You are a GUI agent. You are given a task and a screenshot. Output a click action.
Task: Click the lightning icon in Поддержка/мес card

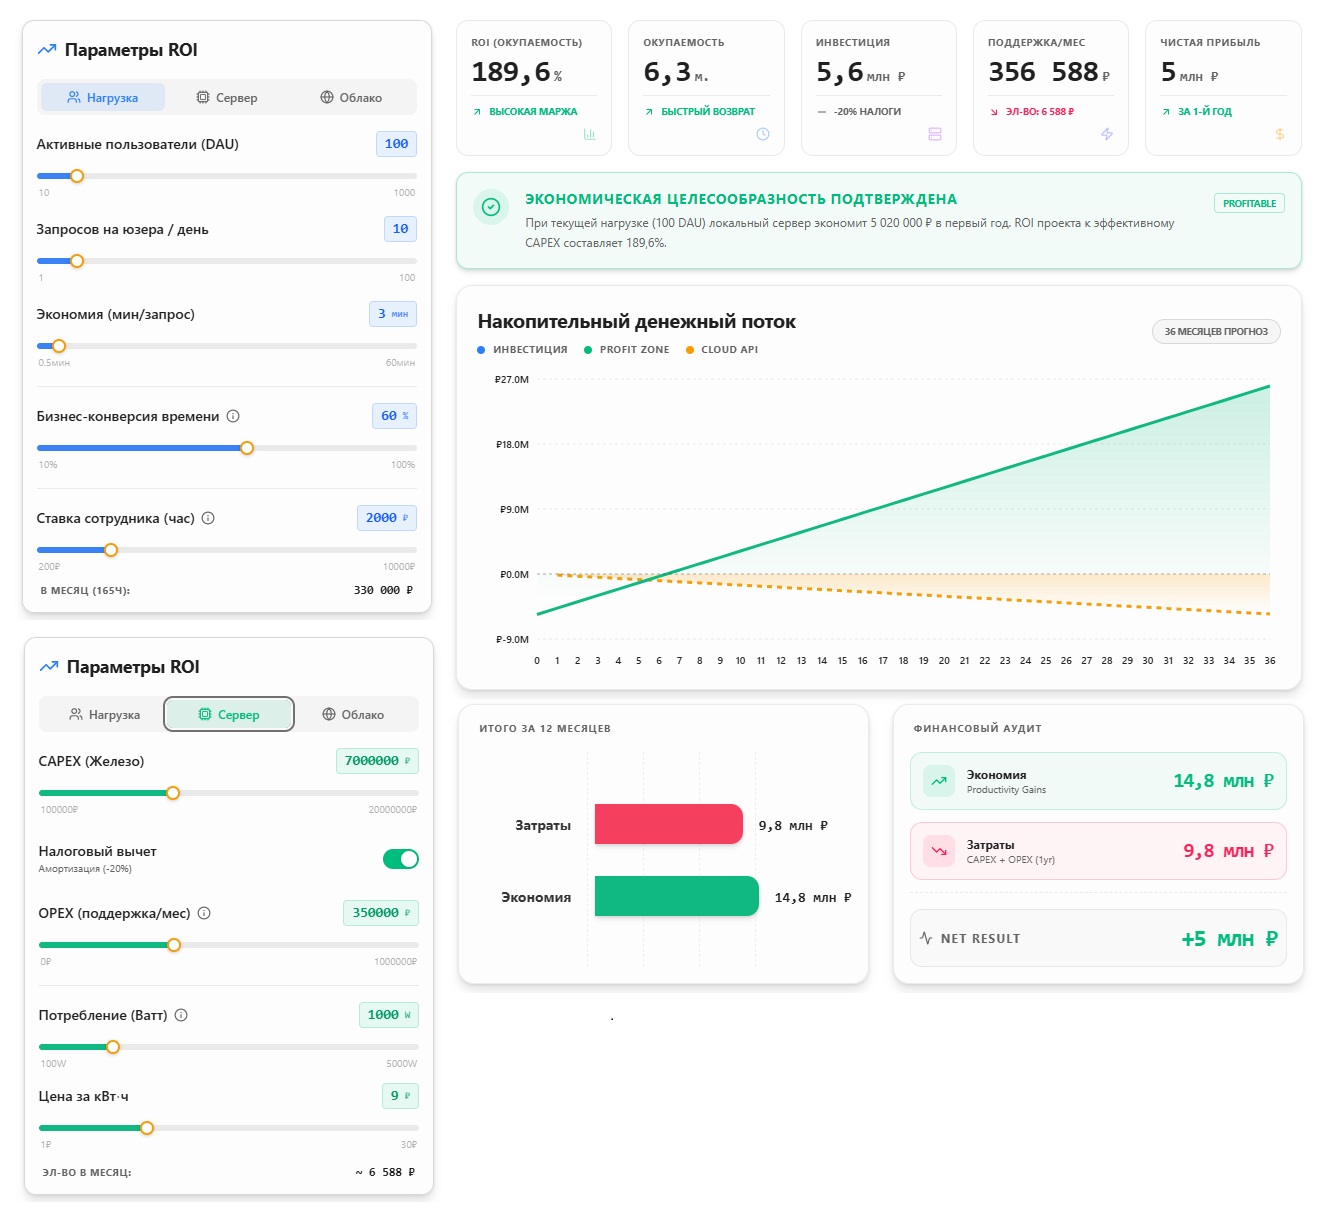point(1107,134)
